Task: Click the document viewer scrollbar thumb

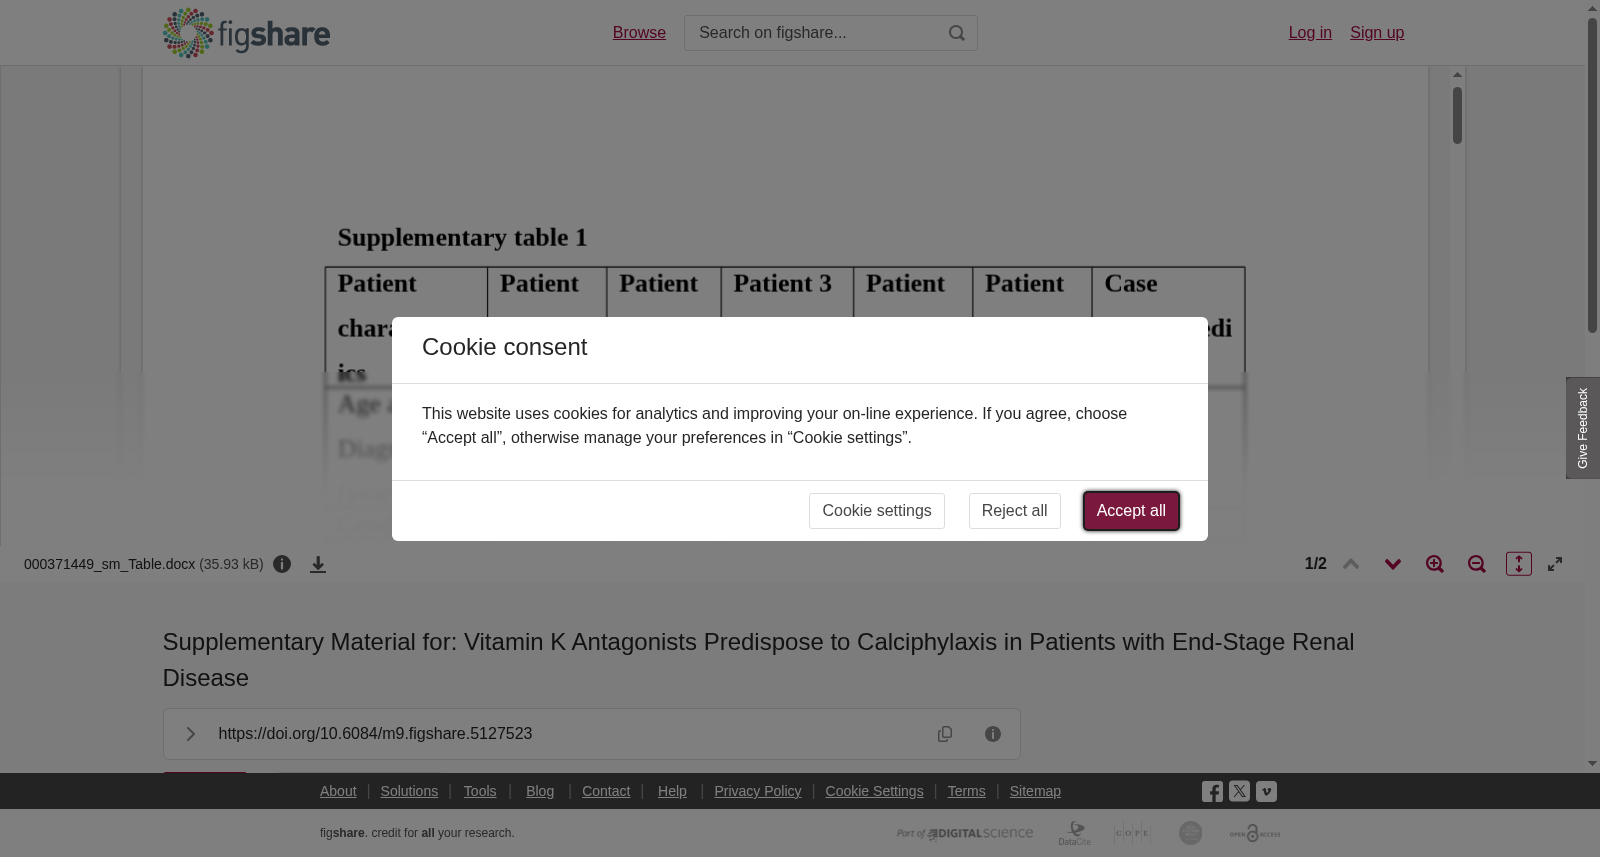Action: pyautogui.click(x=1458, y=115)
